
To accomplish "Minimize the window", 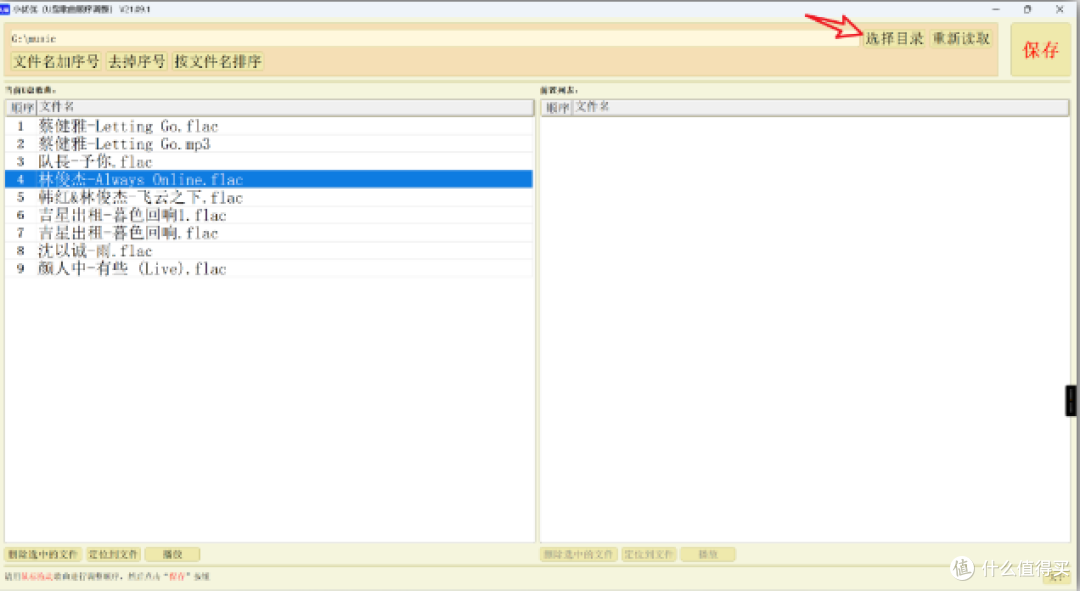I will click(x=996, y=9).
